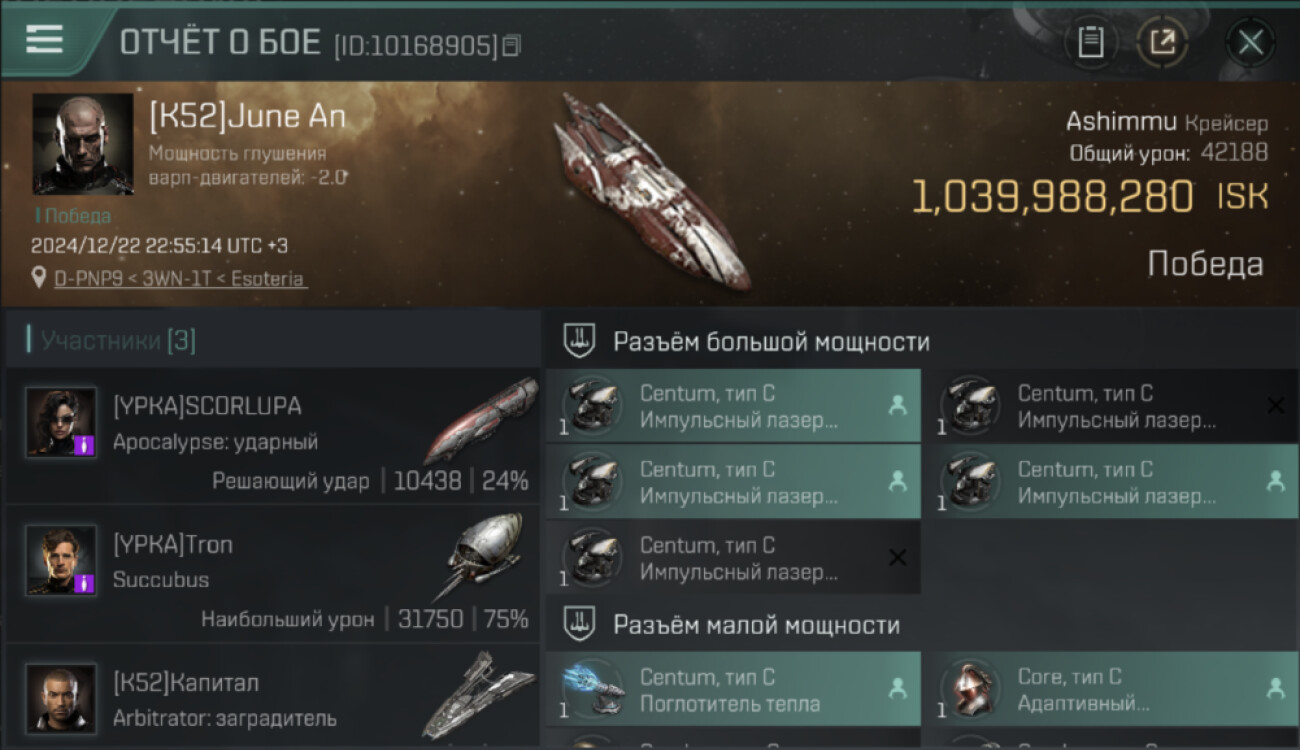Copy the battle report ID icon

tap(511, 45)
